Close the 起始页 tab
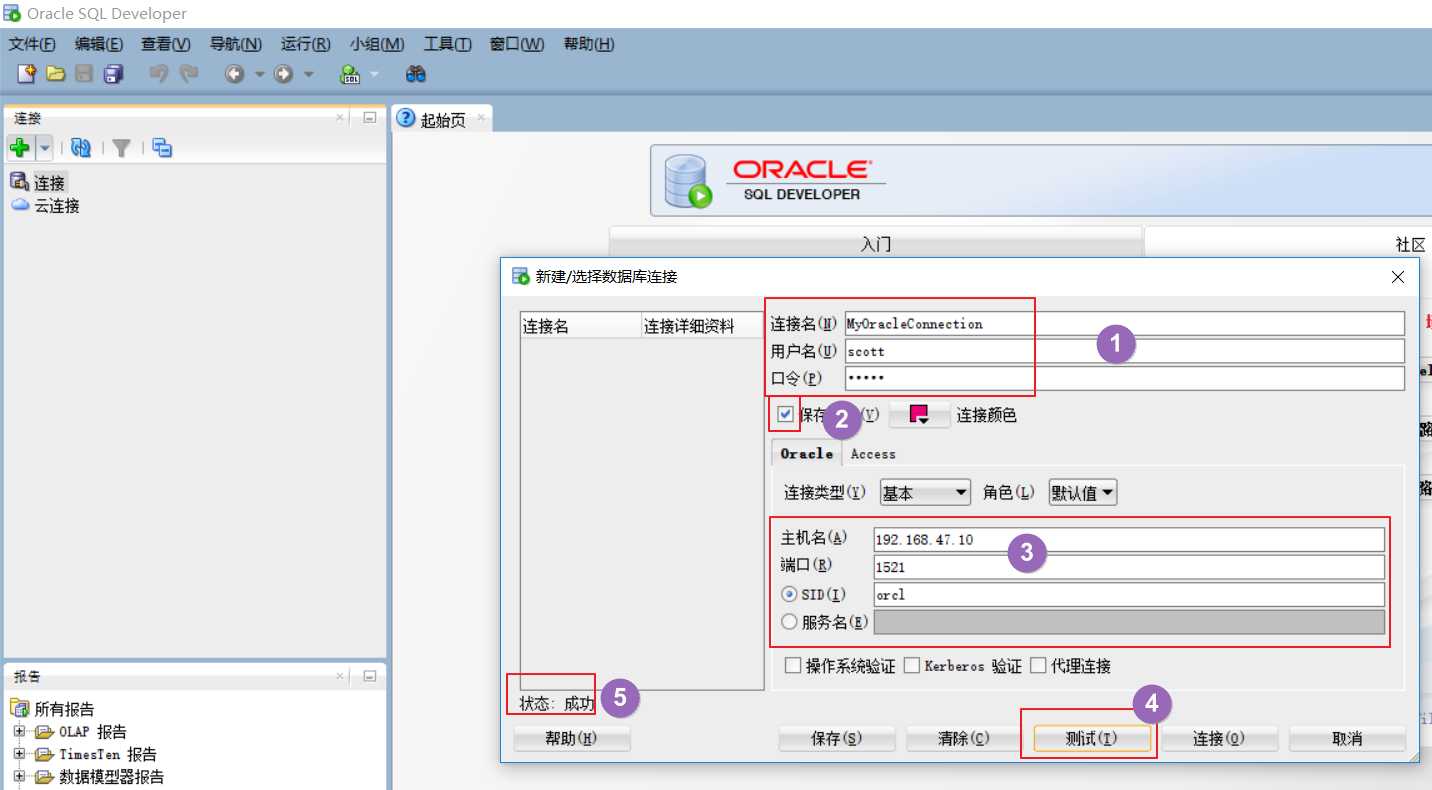The width and height of the screenshot is (1432, 790). click(481, 118)
